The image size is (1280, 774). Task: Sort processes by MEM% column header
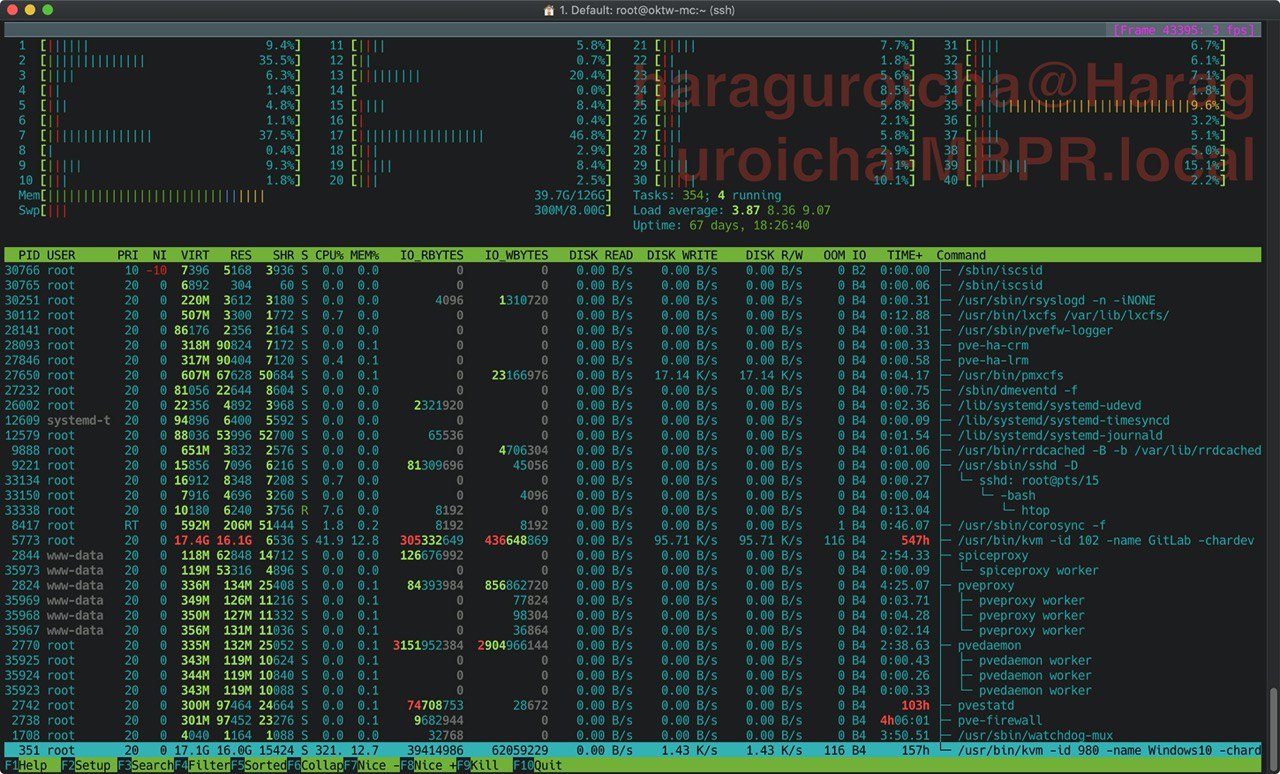pyautogui.click(x=364, y=255)
